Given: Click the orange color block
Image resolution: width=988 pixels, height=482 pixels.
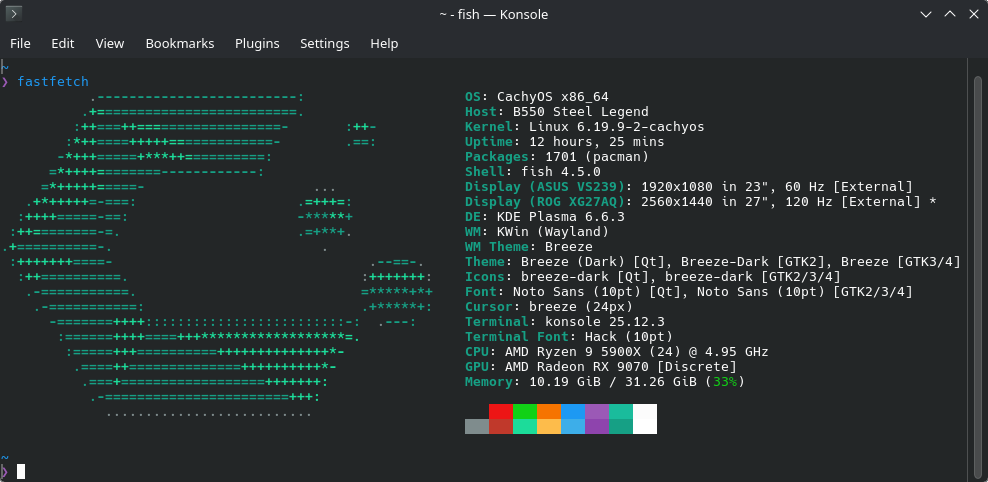Looking at the screenshot, I should (x=549, y=411).
